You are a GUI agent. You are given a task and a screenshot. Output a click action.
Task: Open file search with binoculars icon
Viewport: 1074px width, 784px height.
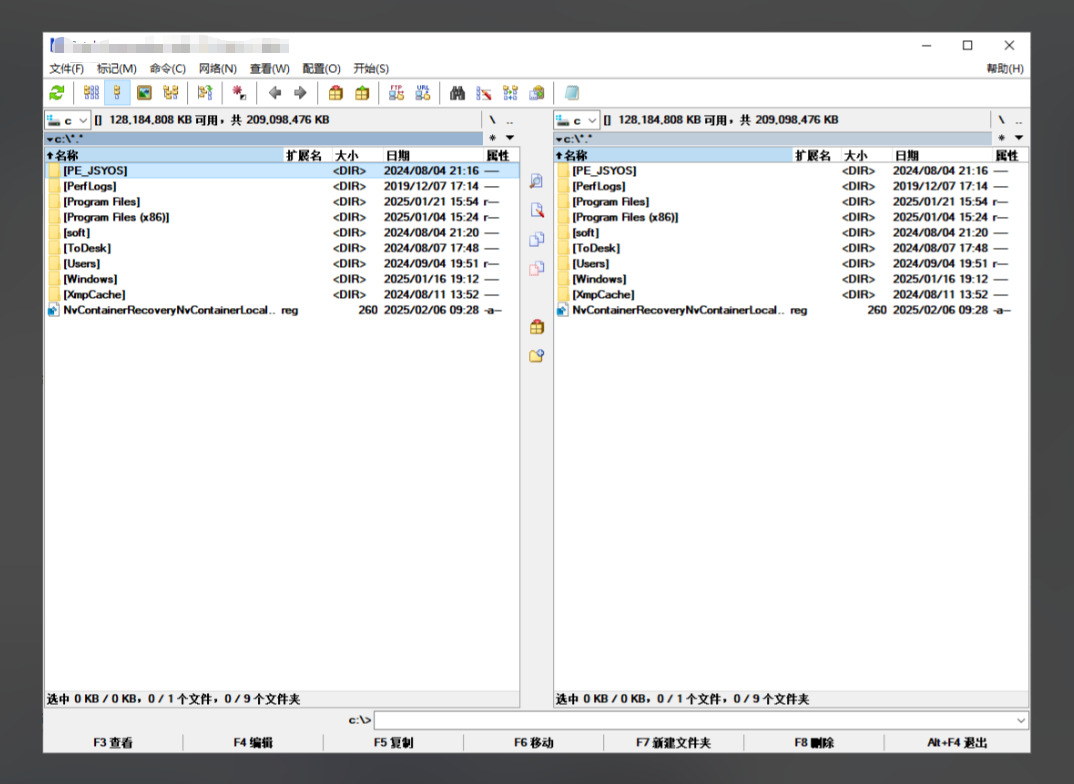(458, 93)
